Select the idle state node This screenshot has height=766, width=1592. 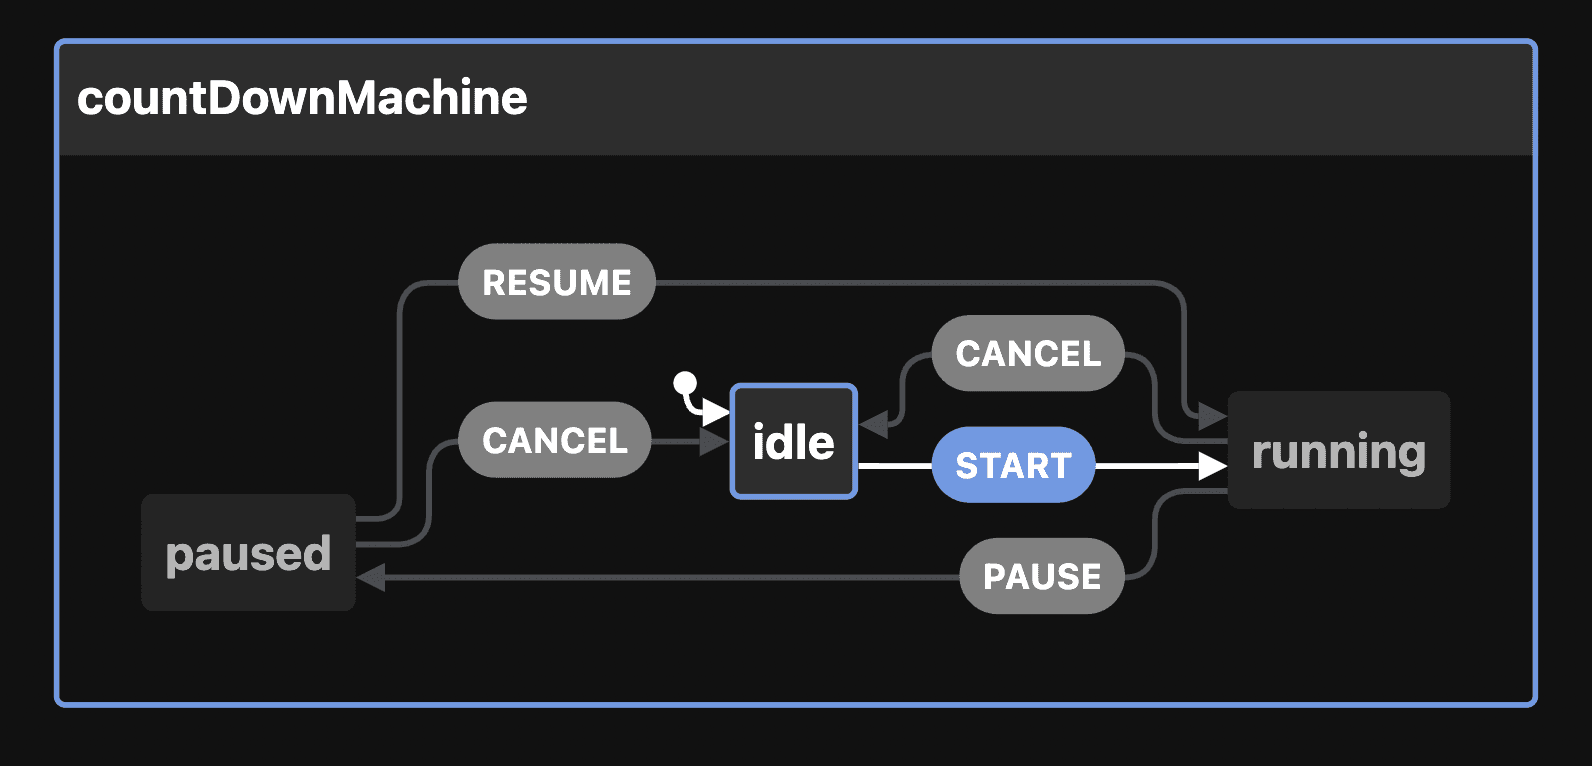(794, 441)
